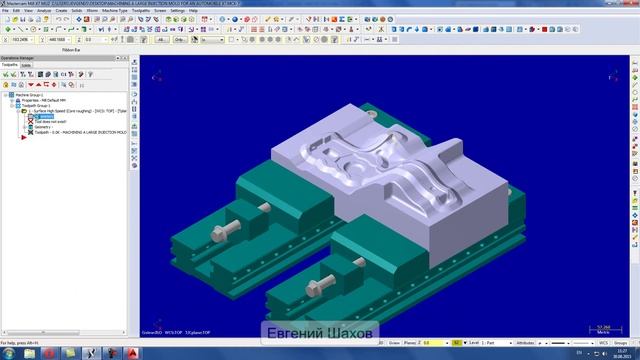Screen dimensions: 640x360
Task: Collapse the Toolpath Group-1 node
Action: tap(12, 105)
